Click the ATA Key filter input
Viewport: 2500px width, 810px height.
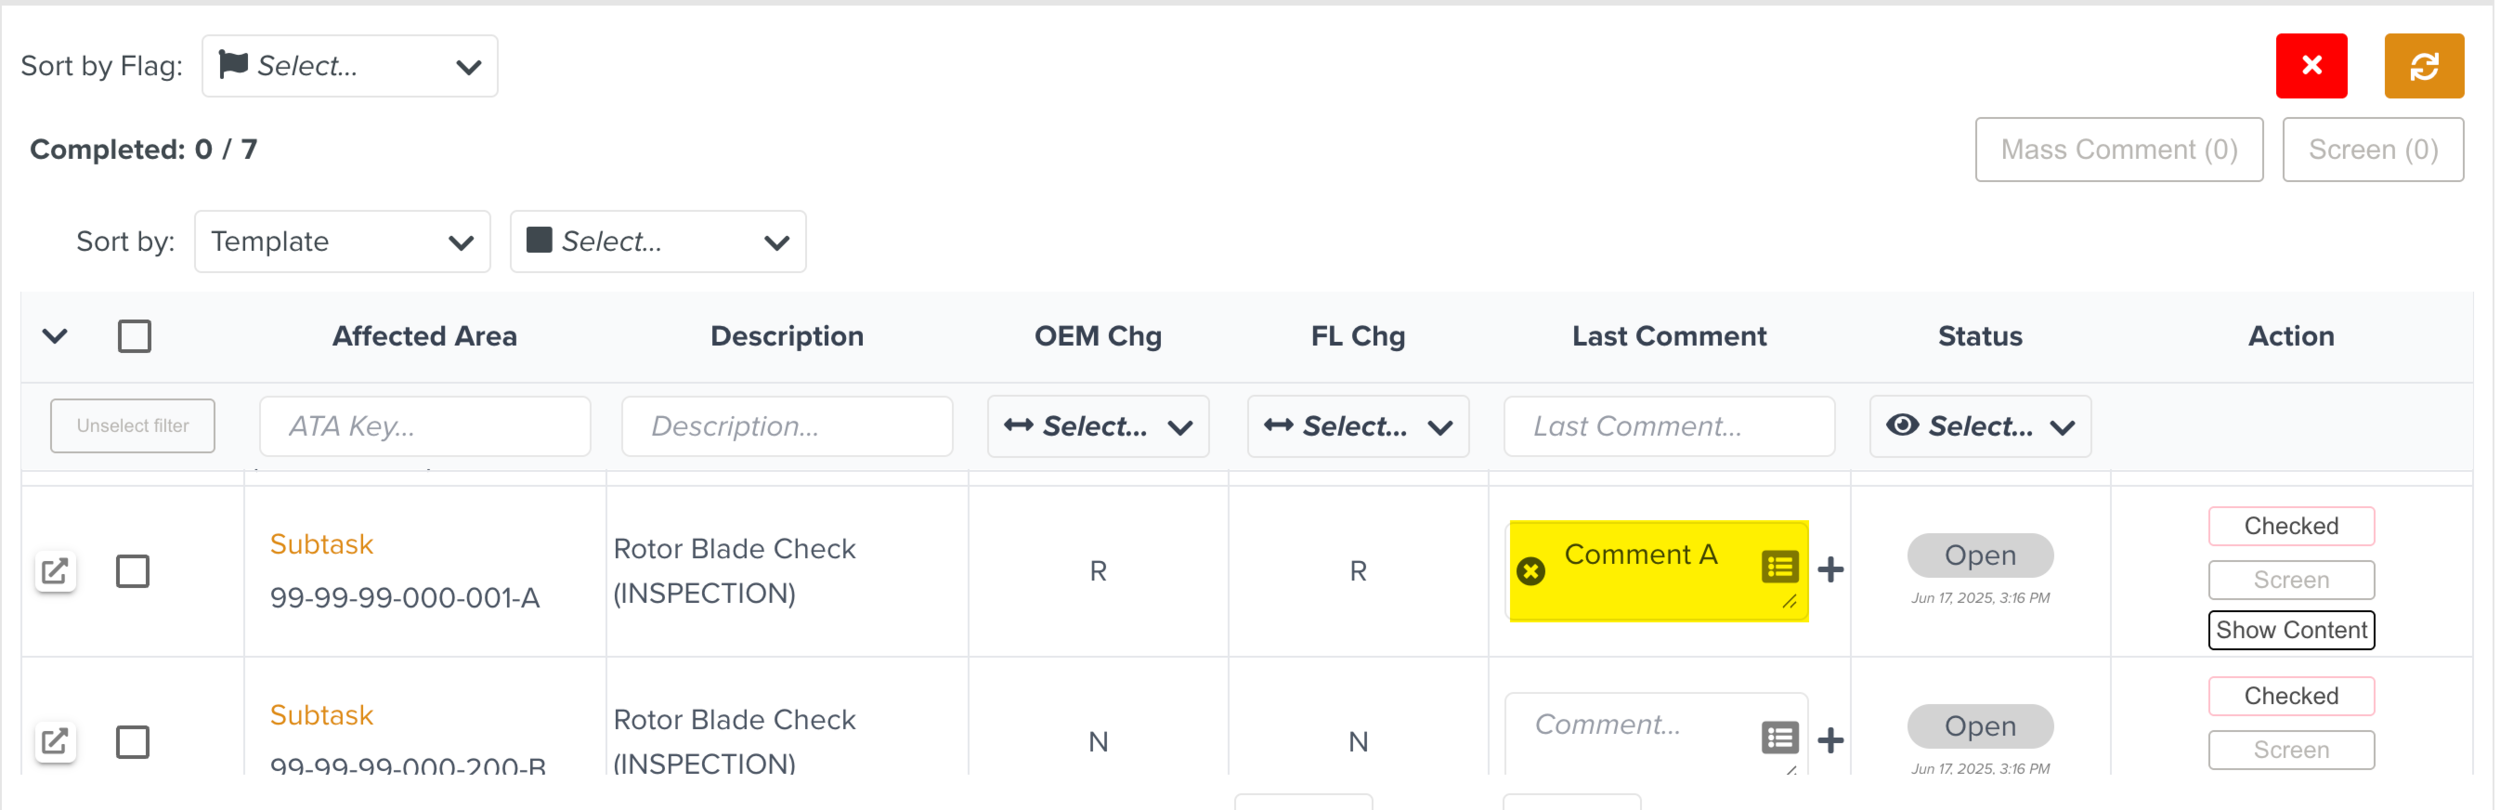point(424,427)
